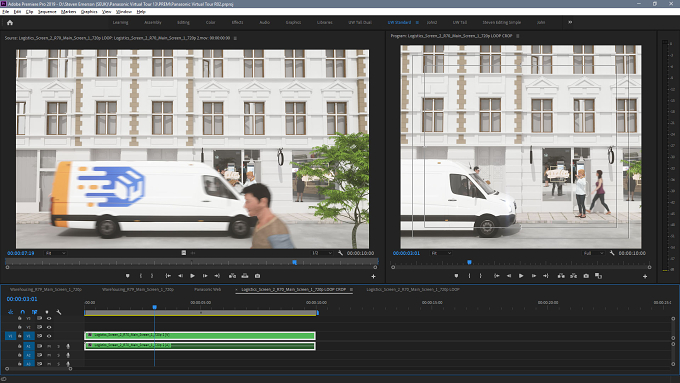Screen dimensions: 680x383
Task: Solo audio track A1
Action: coord(59,346)
